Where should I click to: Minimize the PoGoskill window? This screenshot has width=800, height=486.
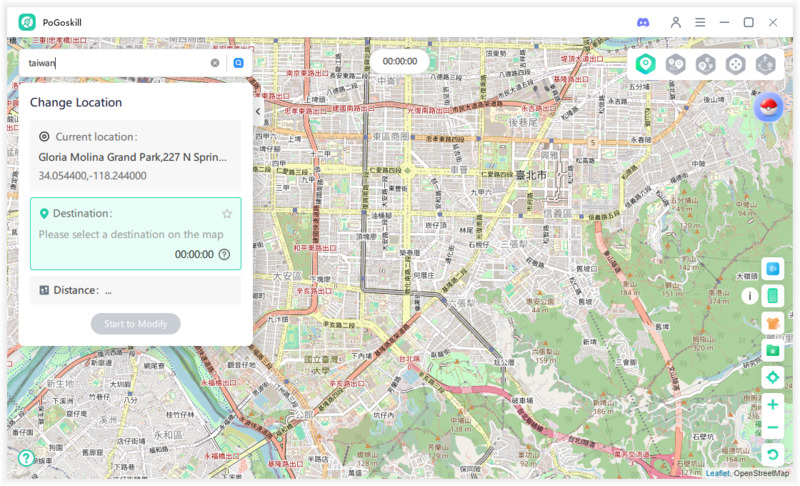tap(724, 22)
